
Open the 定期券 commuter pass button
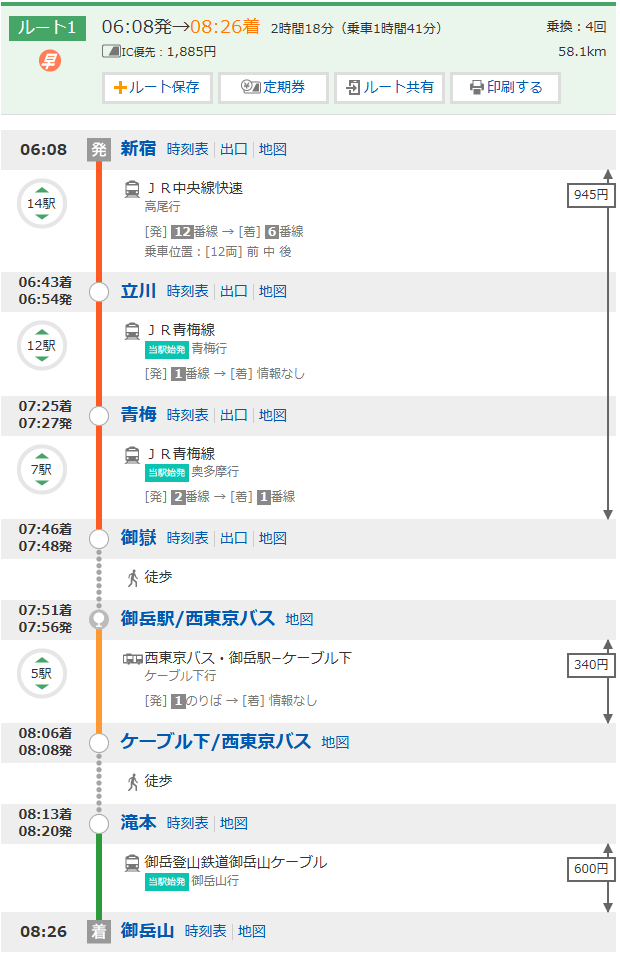point(273,87)
